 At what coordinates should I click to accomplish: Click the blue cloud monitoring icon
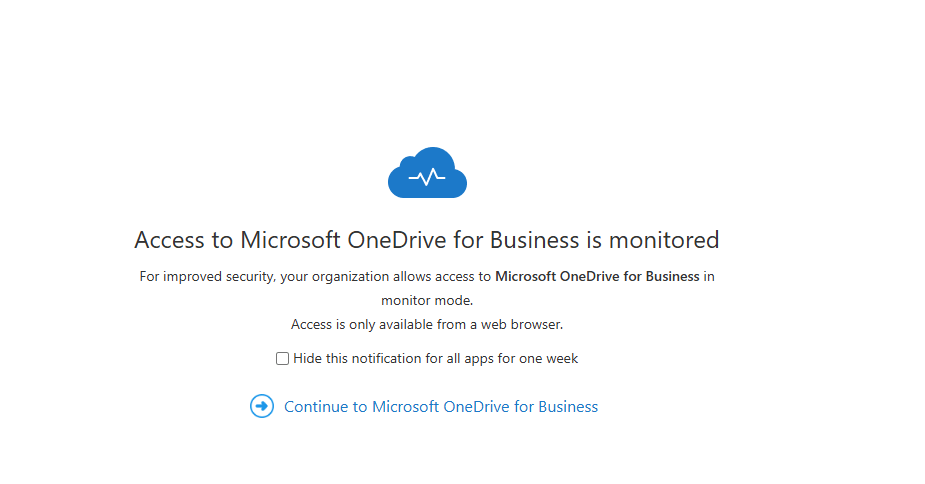click(427, 172)
